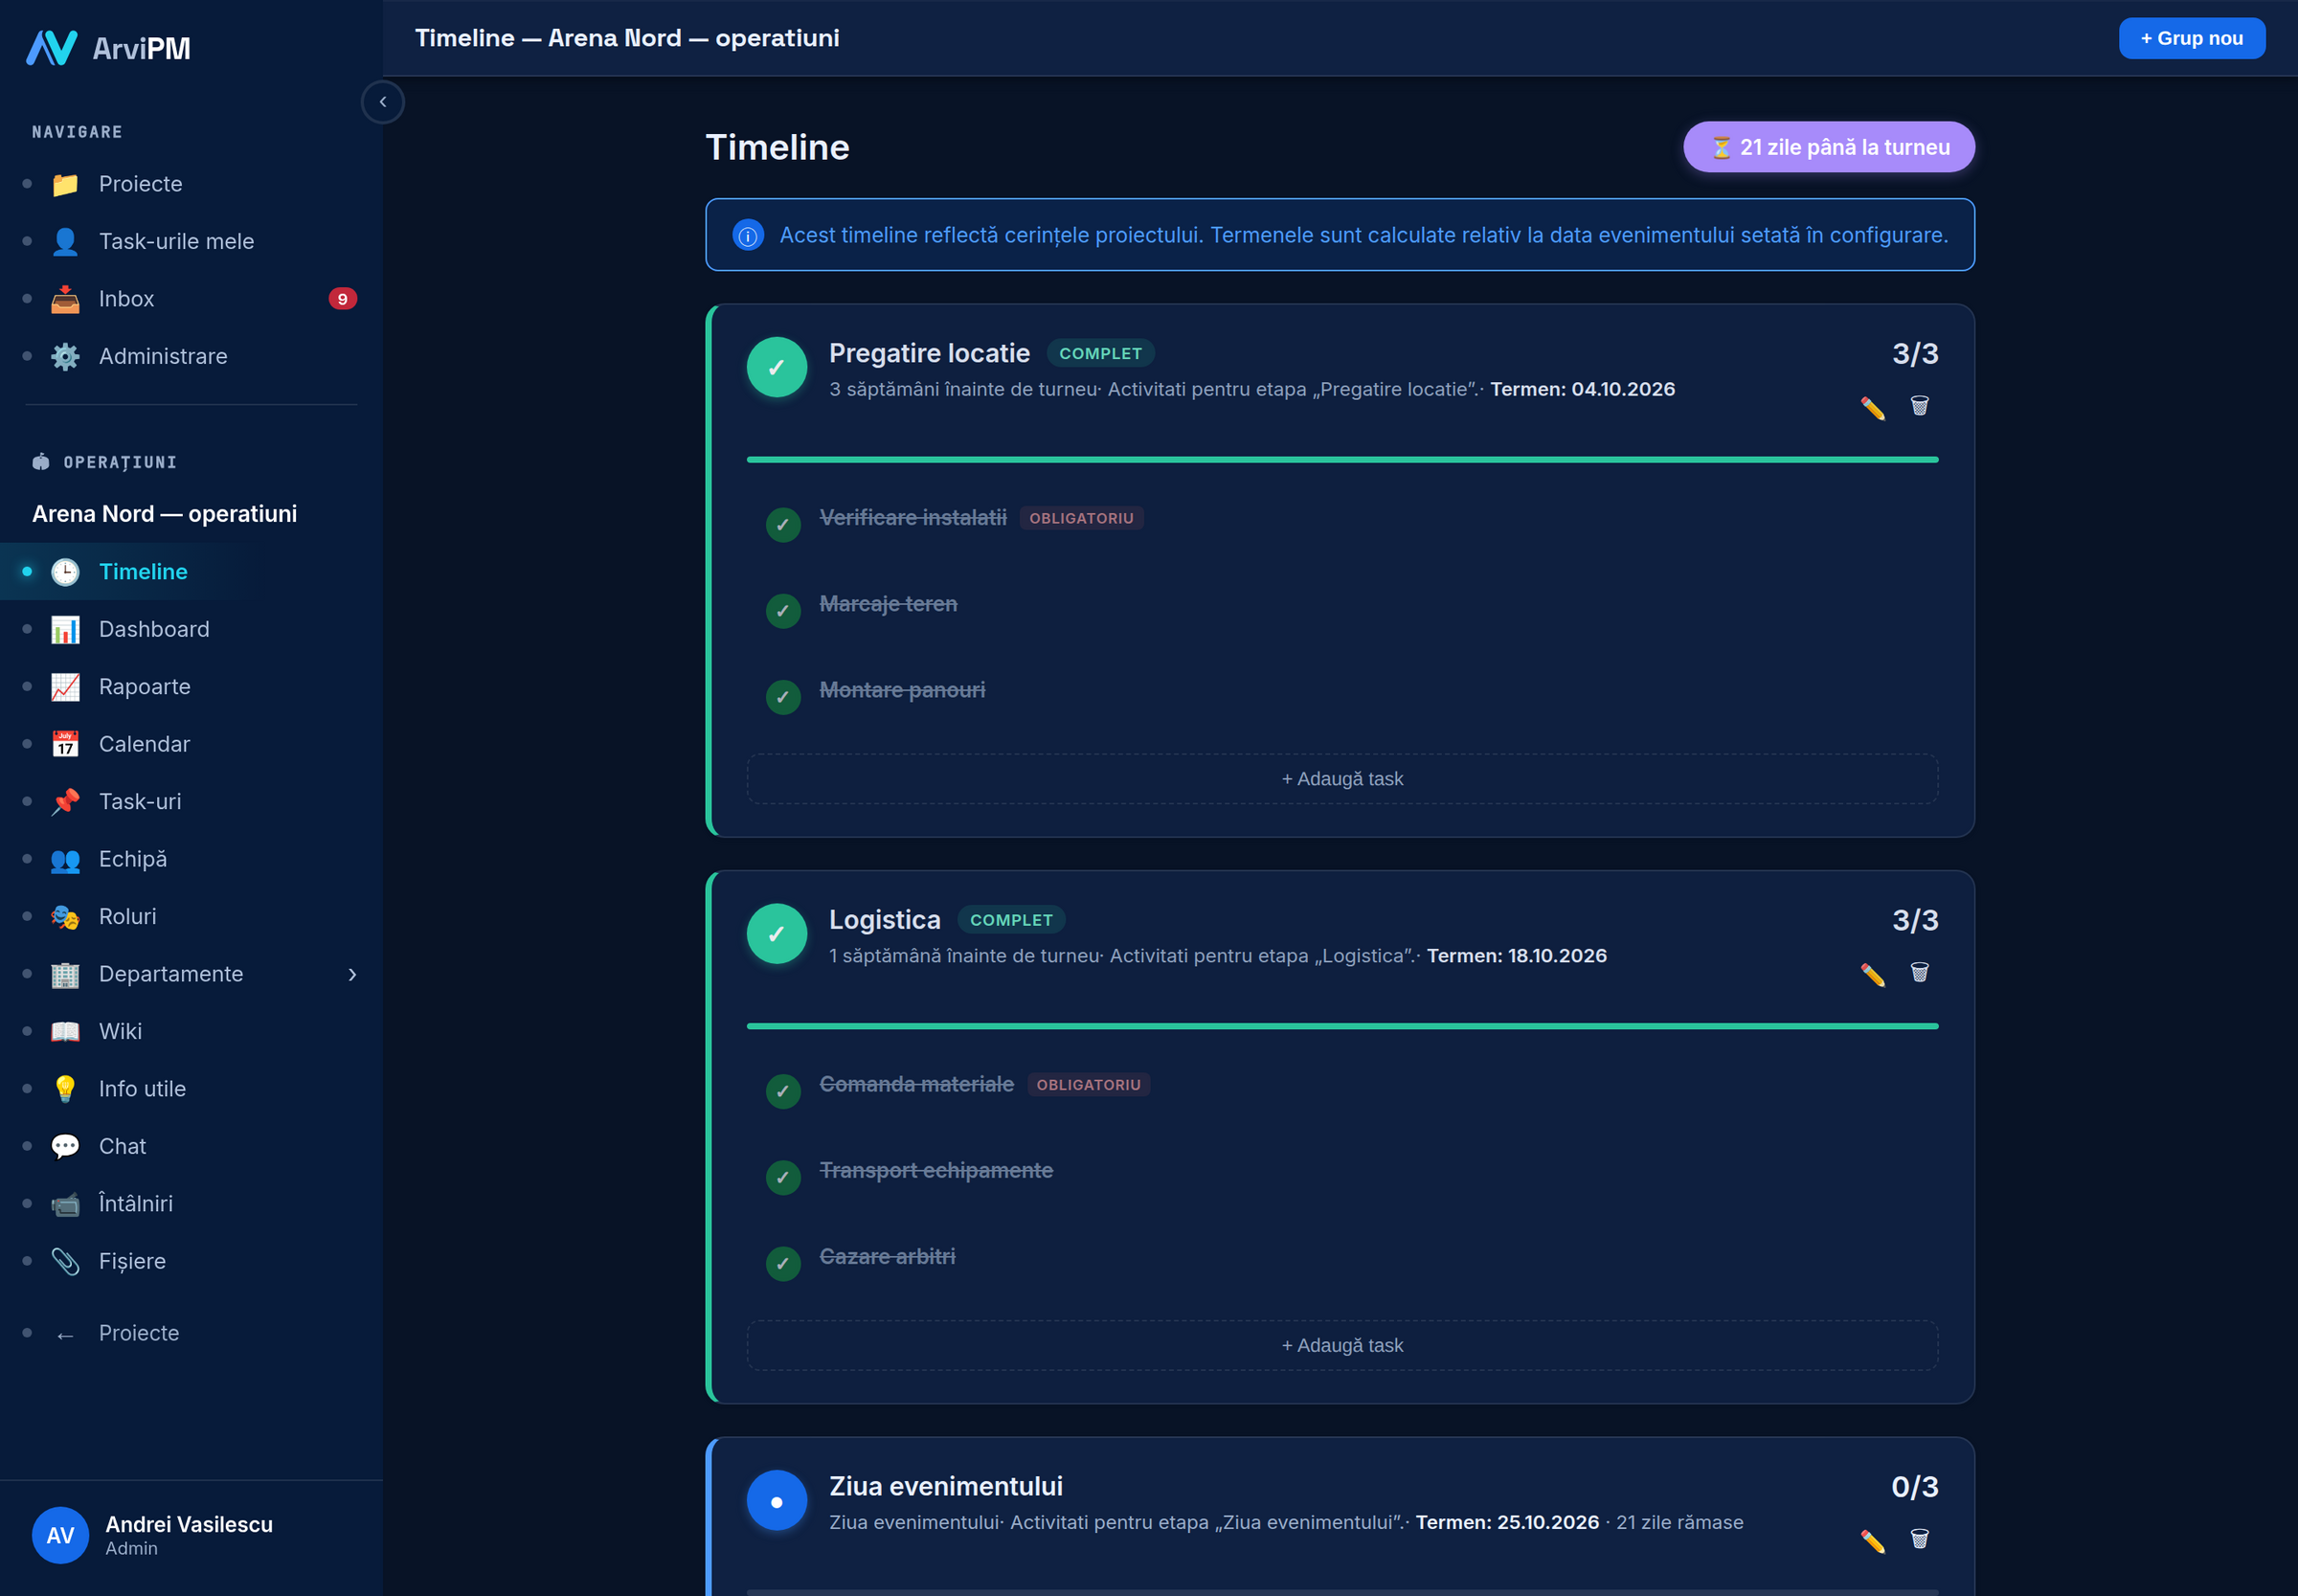Uncheck the Verificare instalatii task

click(x=783, y=525)
